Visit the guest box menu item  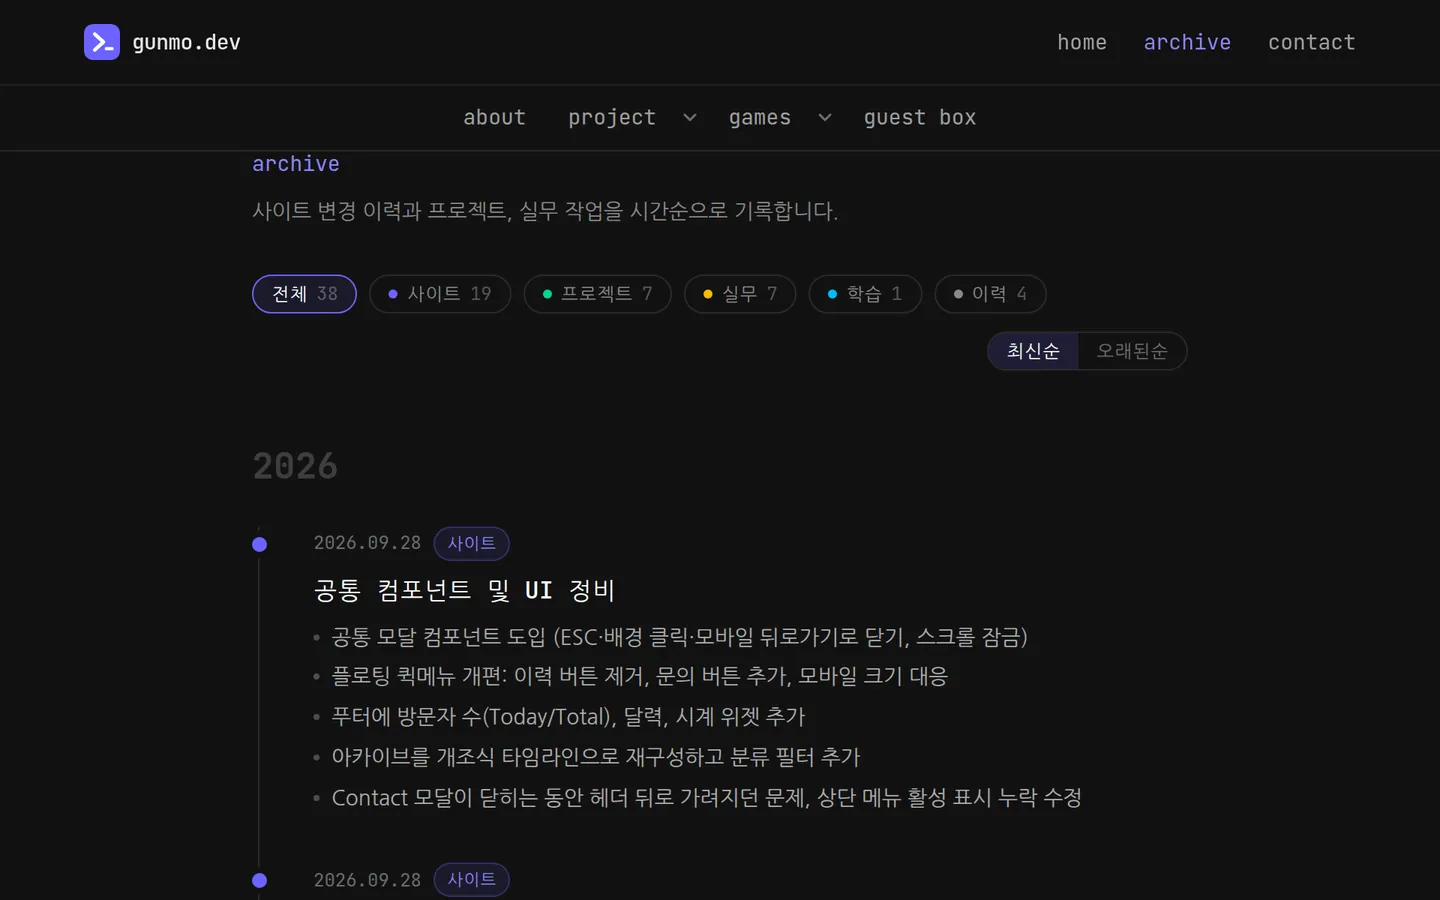[x=920, y=117]
